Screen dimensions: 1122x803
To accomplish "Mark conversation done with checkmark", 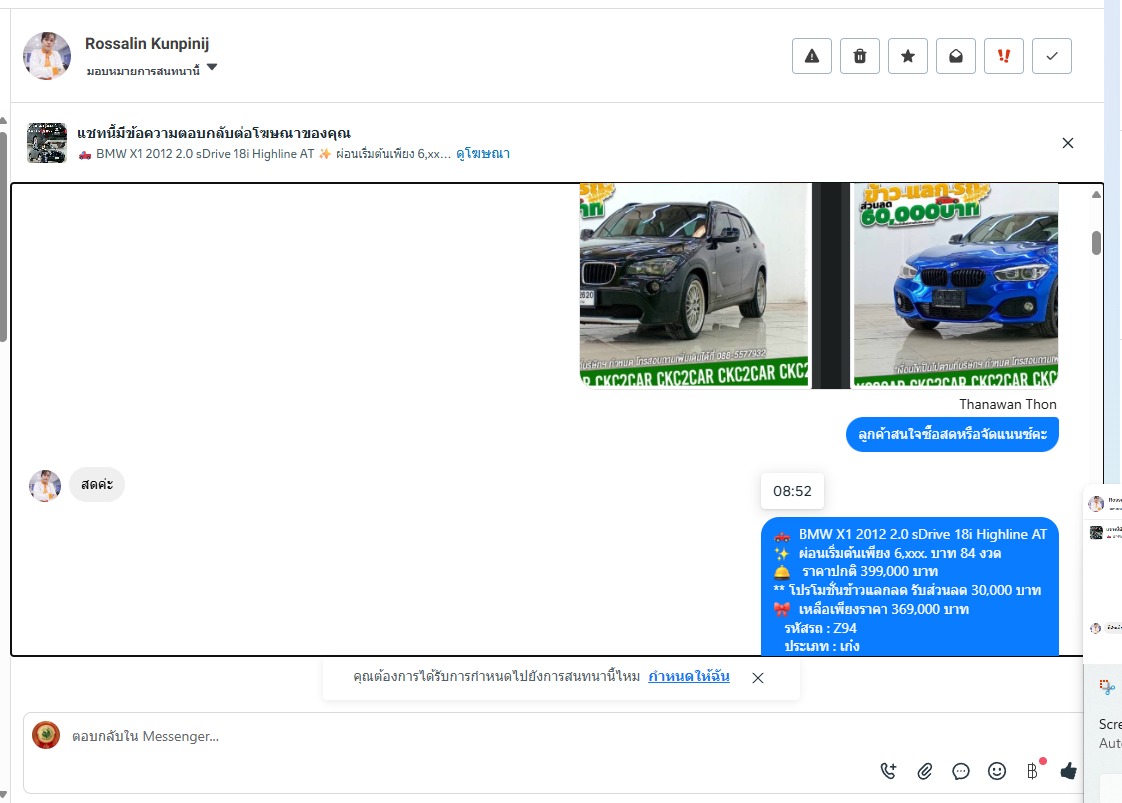I will (1052, 57).
